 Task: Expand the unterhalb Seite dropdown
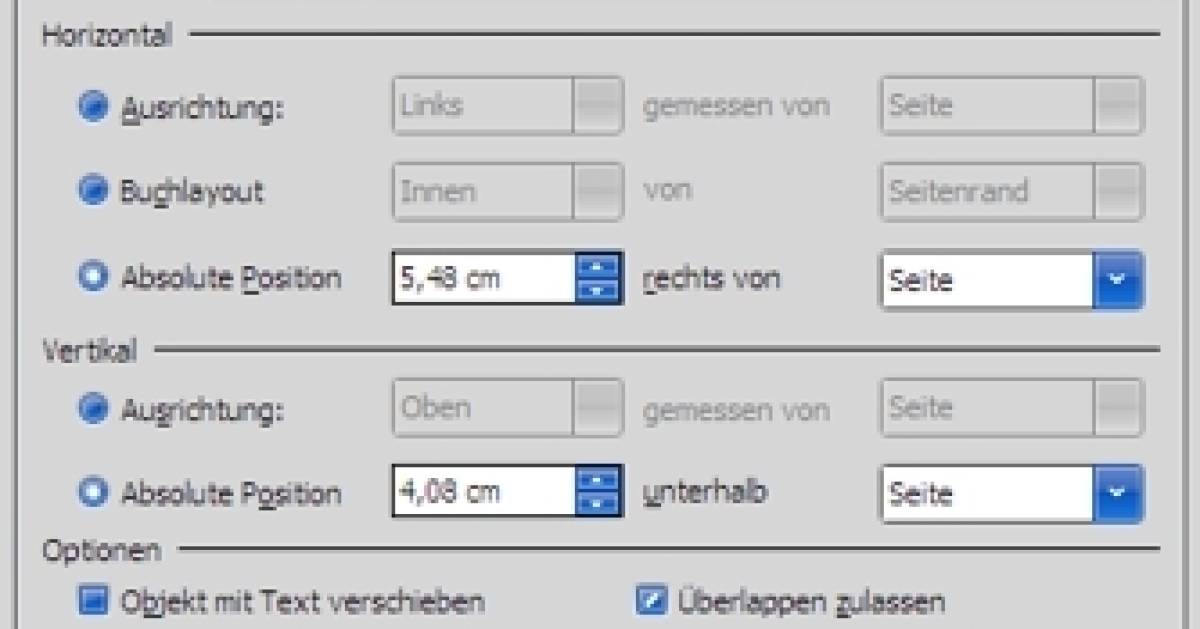click(x=1119, y=493)
